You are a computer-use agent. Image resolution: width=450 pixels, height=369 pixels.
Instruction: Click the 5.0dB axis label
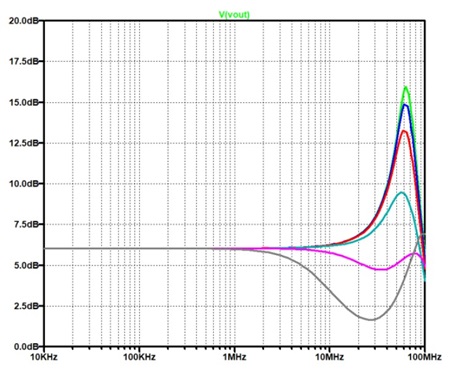(x=26, y=265)
